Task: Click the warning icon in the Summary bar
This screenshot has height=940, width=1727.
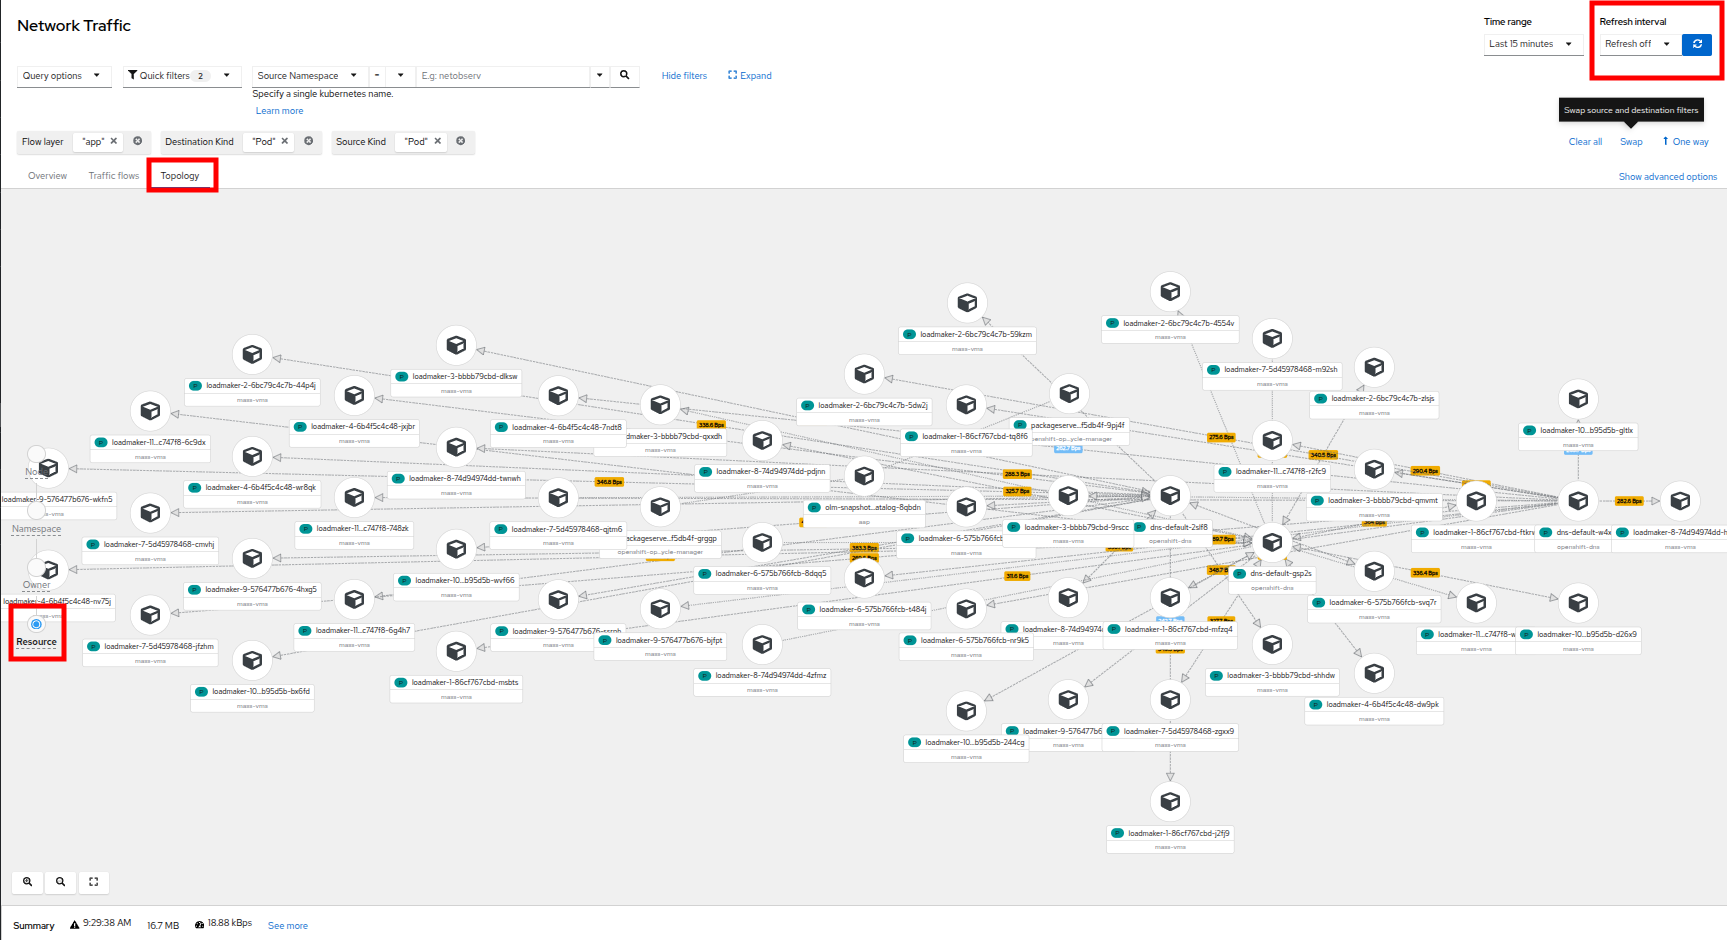Action: [75, 925]
